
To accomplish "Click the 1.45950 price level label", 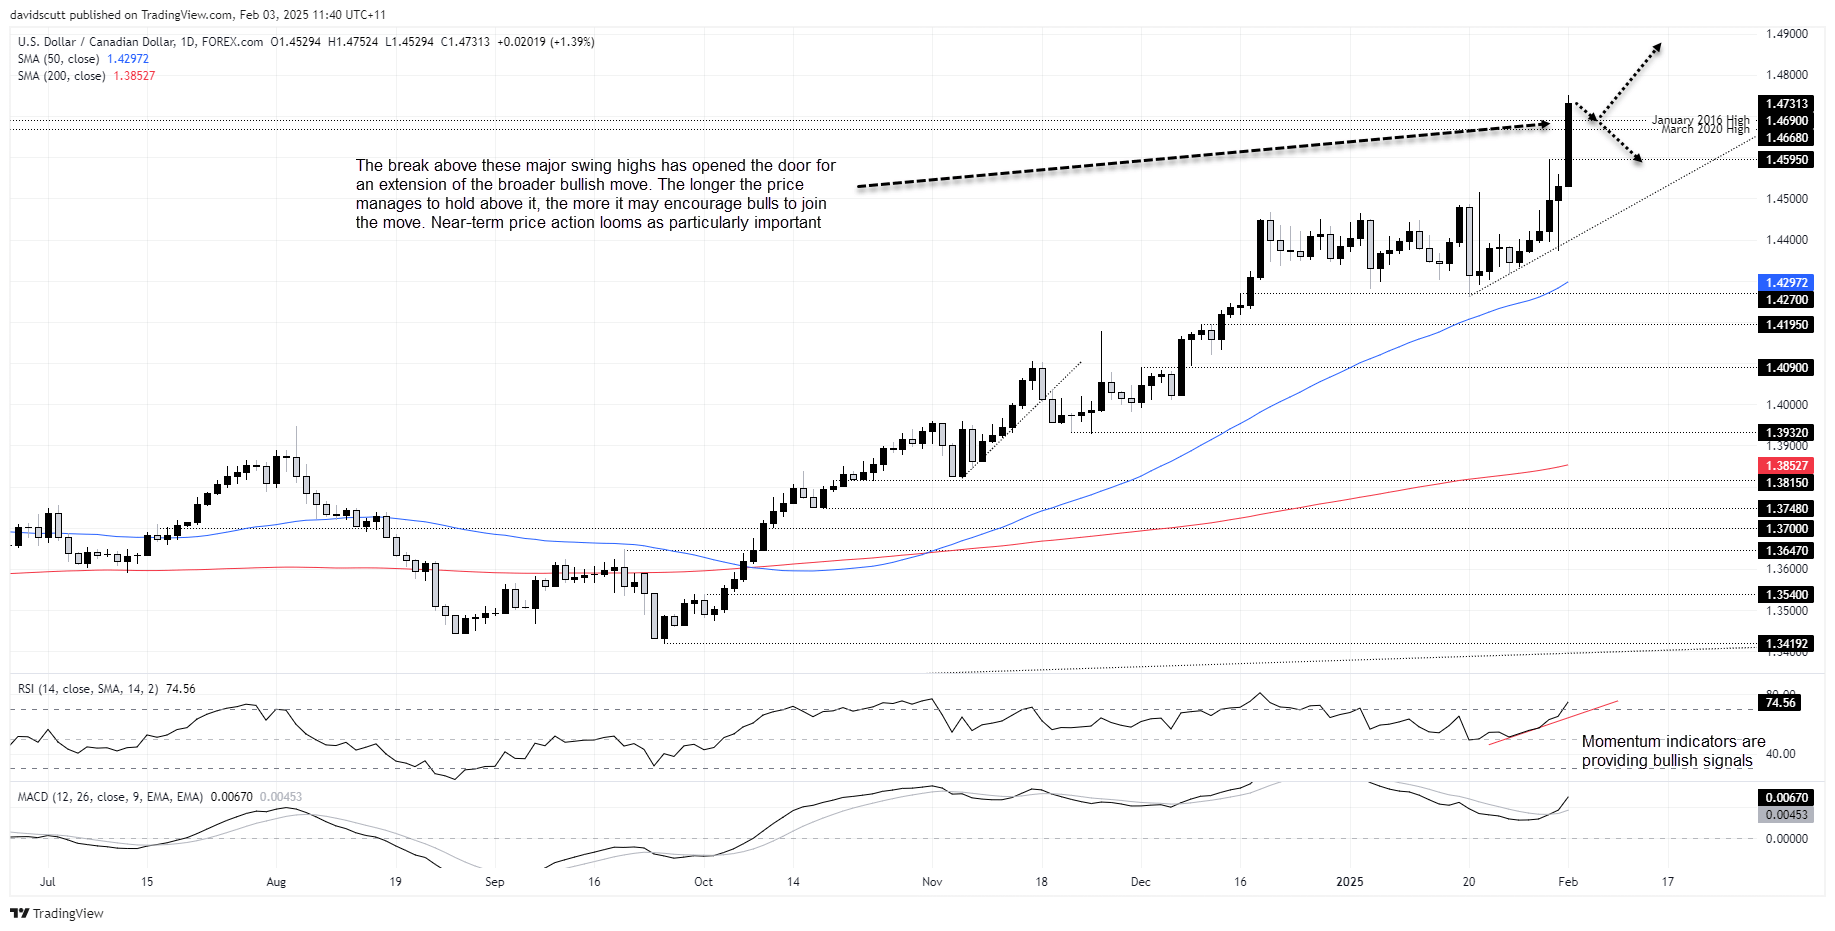I will click(x=1785, y=160).
